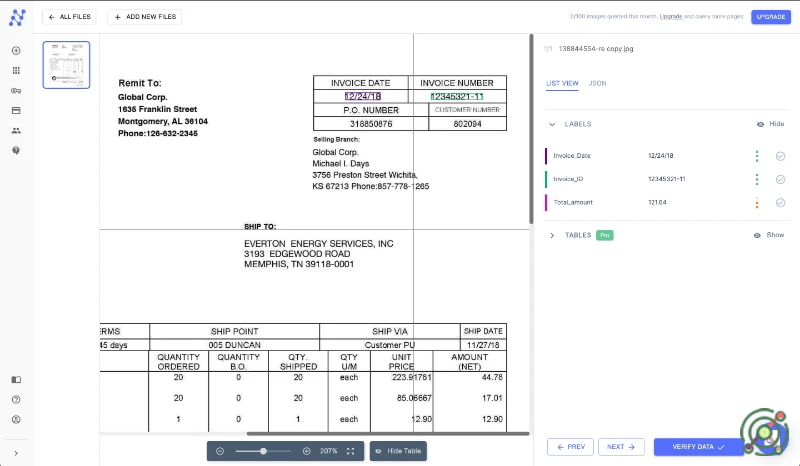Mark Invoice_Date as verified with checkmark
This screenshot has width=800, height=466.
tap(780, 156)
